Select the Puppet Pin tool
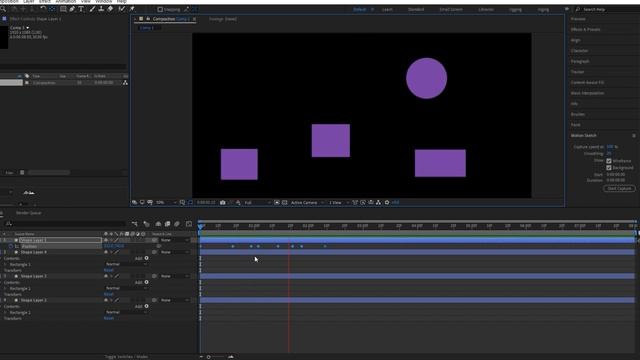640x360 pixels. click(132, 9)
